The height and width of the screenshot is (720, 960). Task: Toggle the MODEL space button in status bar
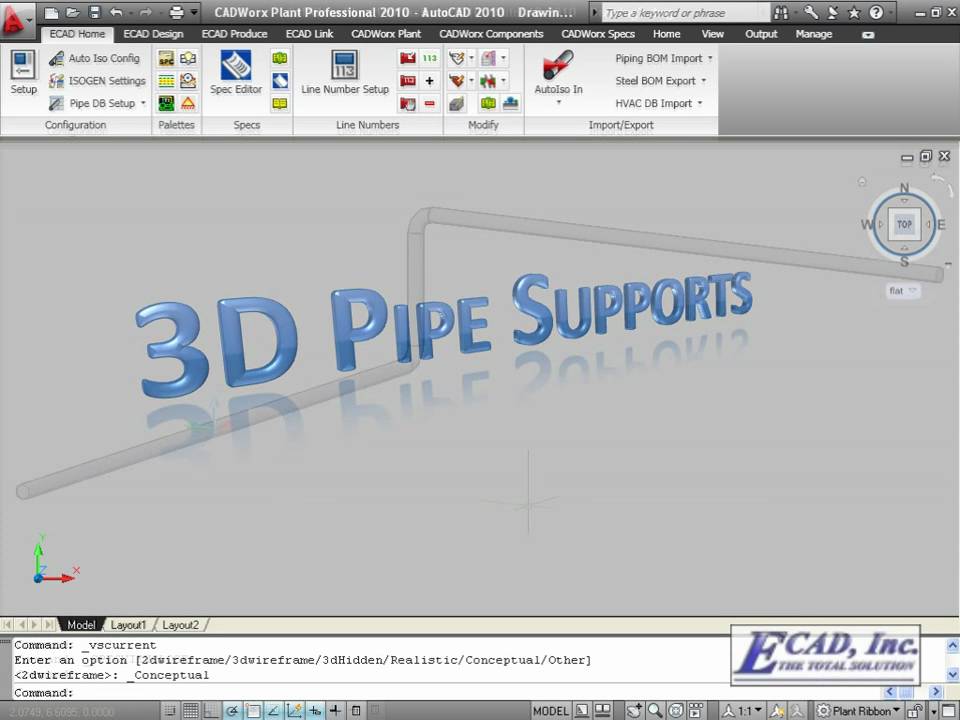coord(550,711)
